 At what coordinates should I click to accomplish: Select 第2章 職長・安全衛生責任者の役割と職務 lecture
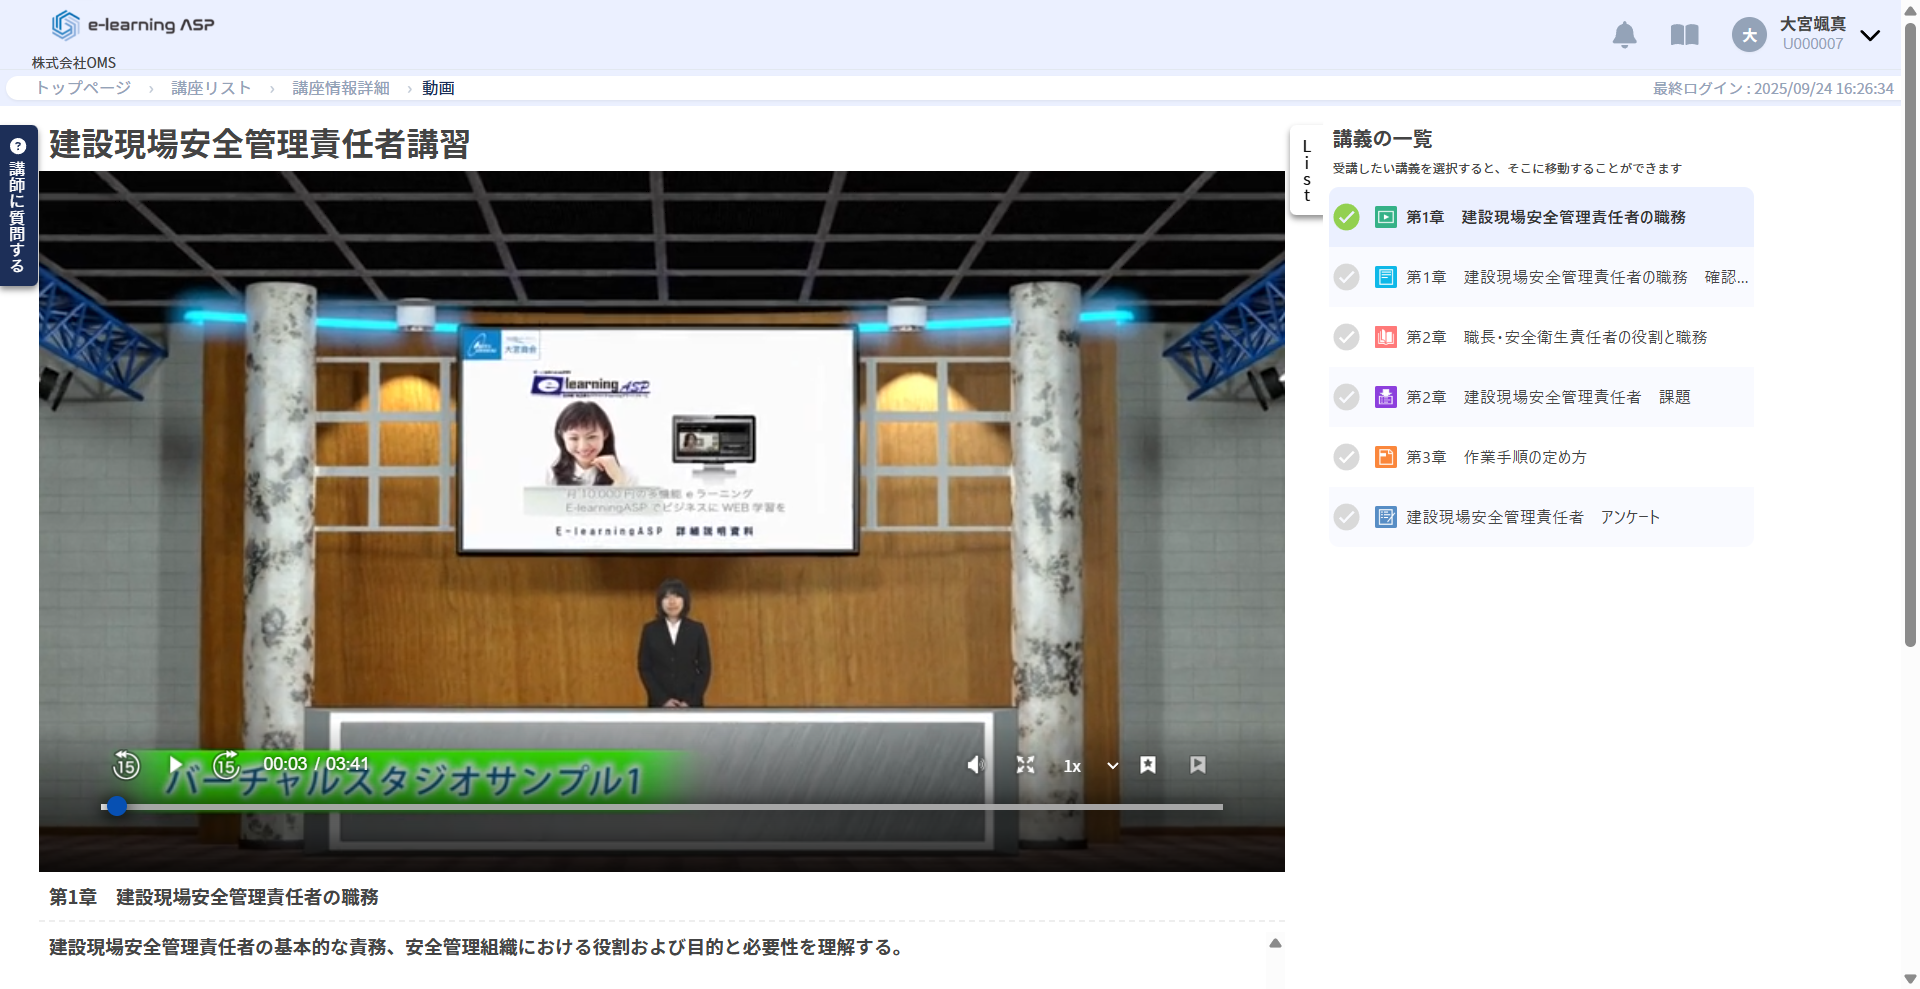[x=1556, y=337]
